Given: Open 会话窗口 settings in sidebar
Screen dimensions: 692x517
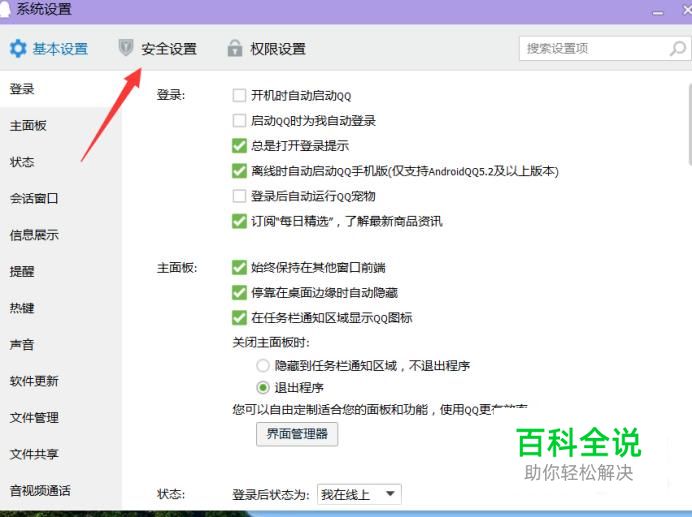Looking at the screenshot, I should click(61, 199).
